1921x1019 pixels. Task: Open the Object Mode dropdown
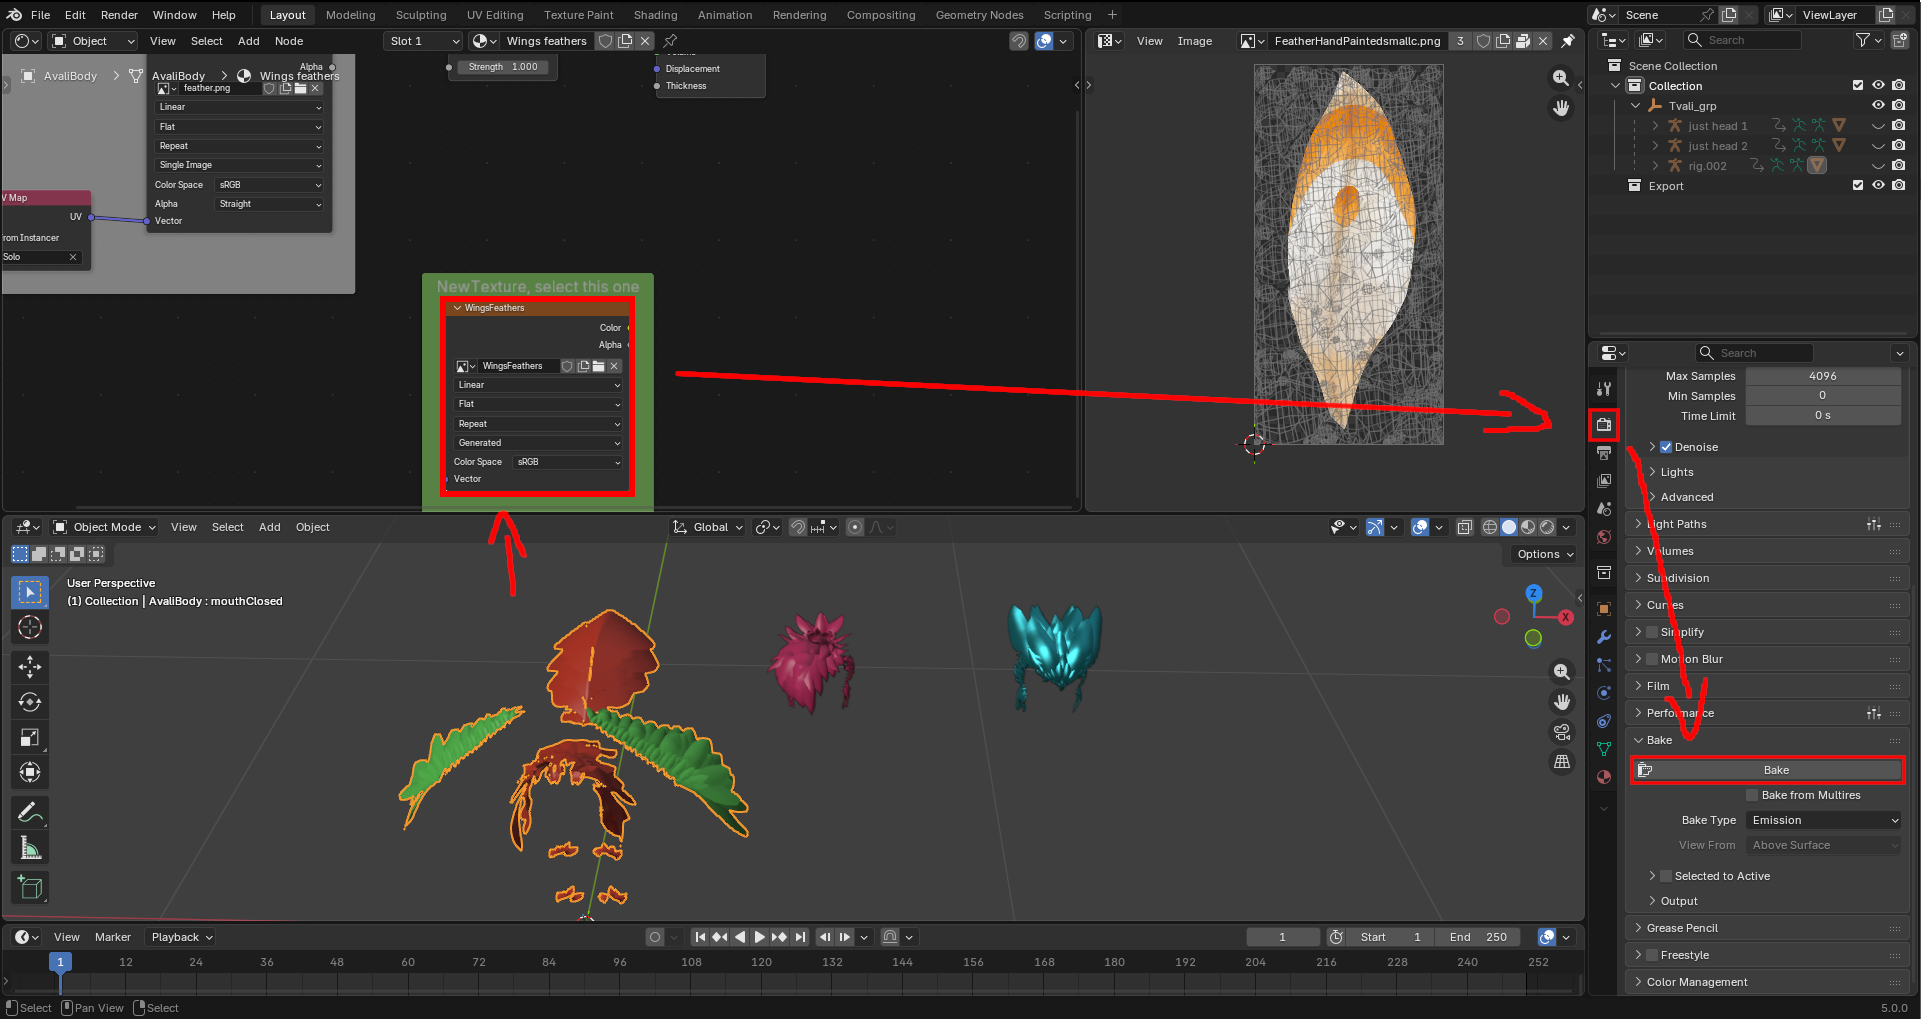pos(106,527)
